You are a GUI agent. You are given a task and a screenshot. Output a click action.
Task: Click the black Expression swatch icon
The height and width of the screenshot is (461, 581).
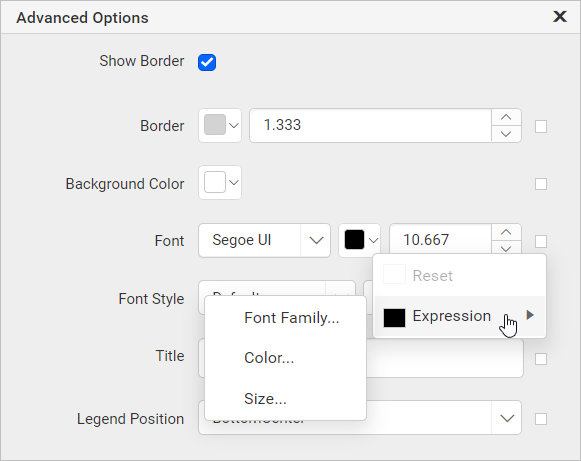click(x=394, y=318)
